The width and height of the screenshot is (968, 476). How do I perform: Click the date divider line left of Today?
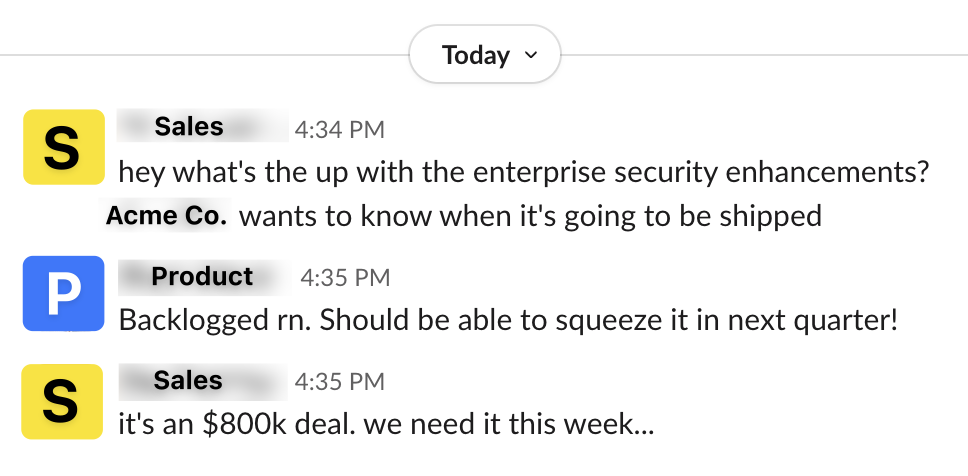point(200,54)
